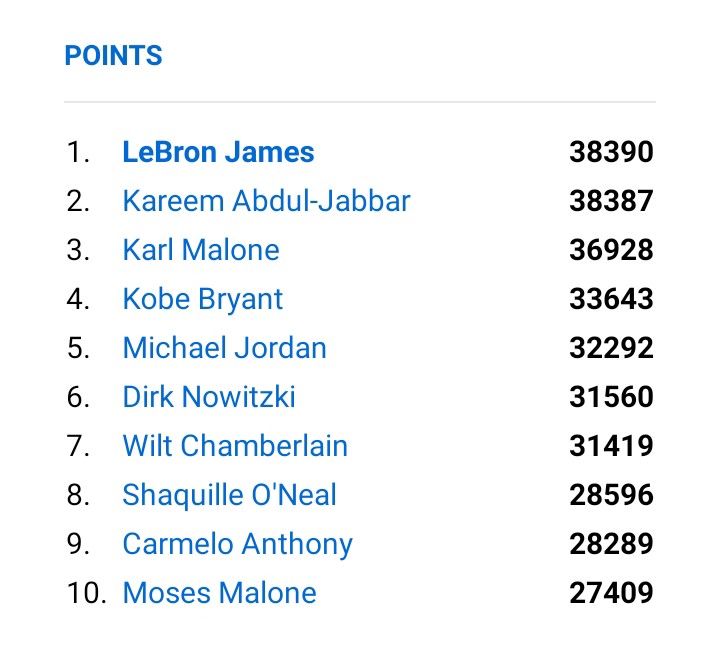Open Kobe Bryant's player page

[202, 299]
